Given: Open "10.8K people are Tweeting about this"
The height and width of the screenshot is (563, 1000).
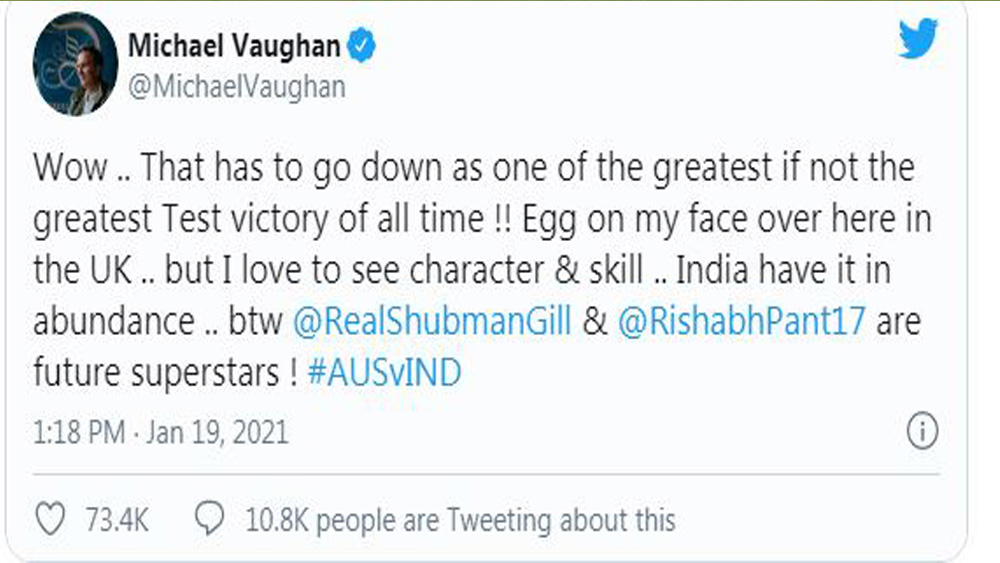Looking at the screenshot, I should click(460, 520).
